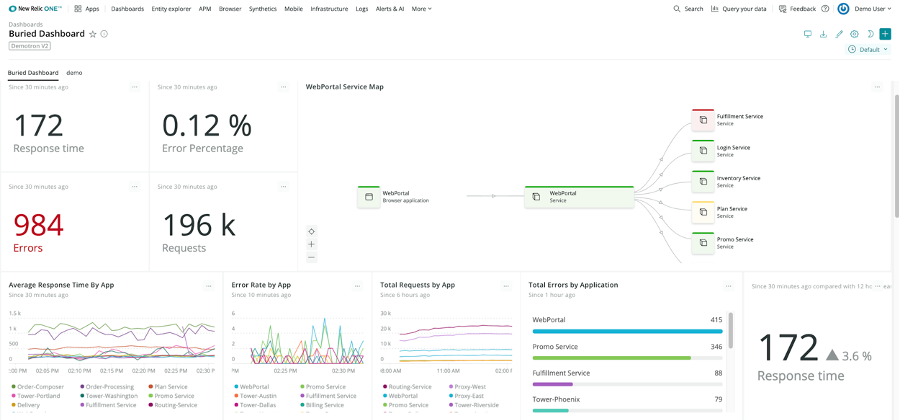Click the Demo User avatar icon
Viewport: 899px width, 420px height.
click(843, 9)
